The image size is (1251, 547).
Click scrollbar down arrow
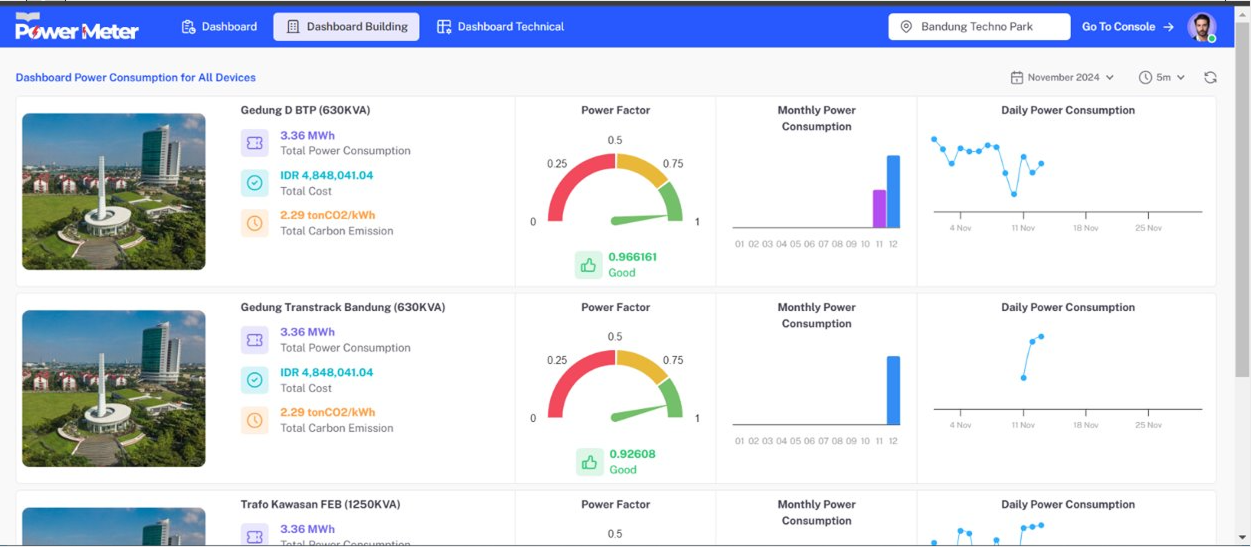1242,538
